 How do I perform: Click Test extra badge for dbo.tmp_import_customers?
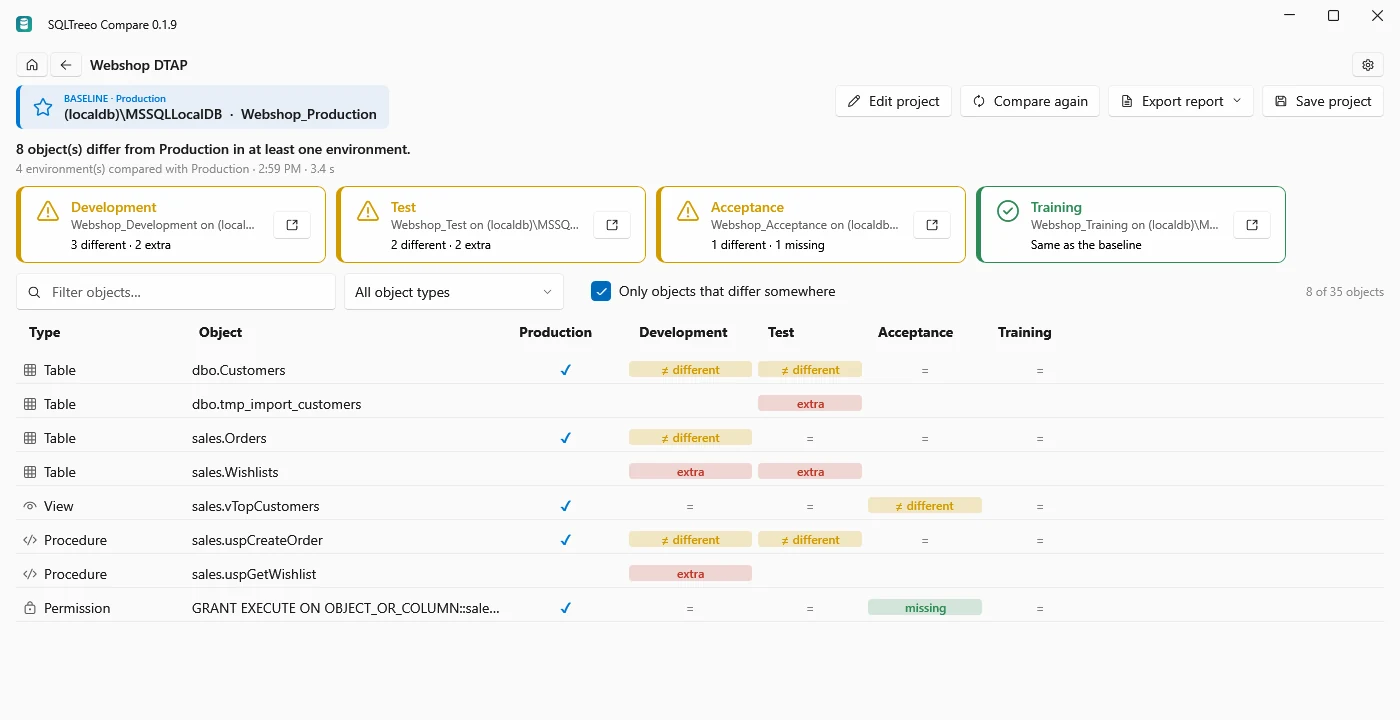pos(810,403)
